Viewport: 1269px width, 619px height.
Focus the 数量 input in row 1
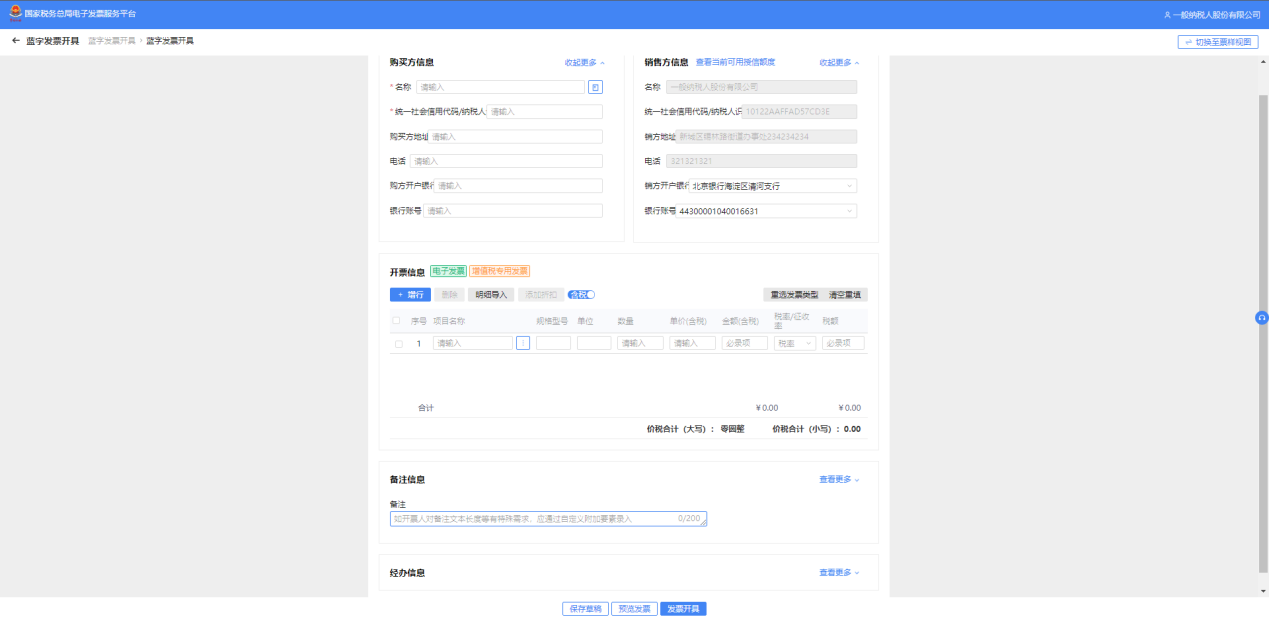pyautogui.click(x=640, y=343)
